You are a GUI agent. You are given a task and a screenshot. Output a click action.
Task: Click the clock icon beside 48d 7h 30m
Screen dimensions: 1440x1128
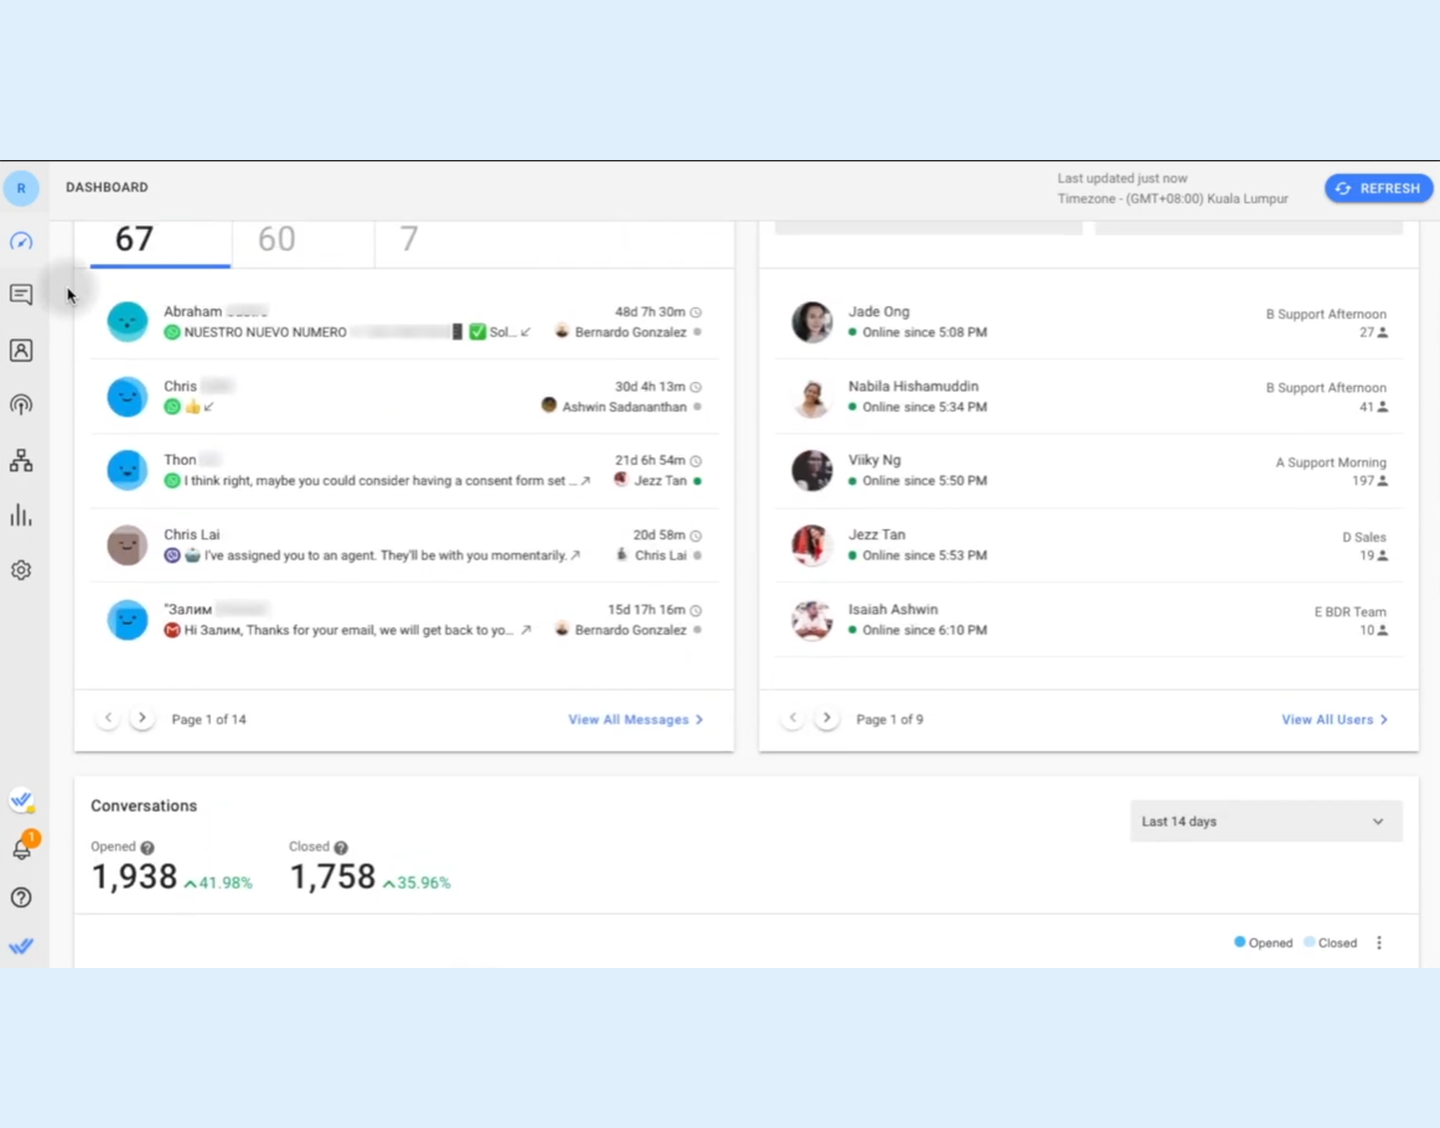tap(696, 312)
